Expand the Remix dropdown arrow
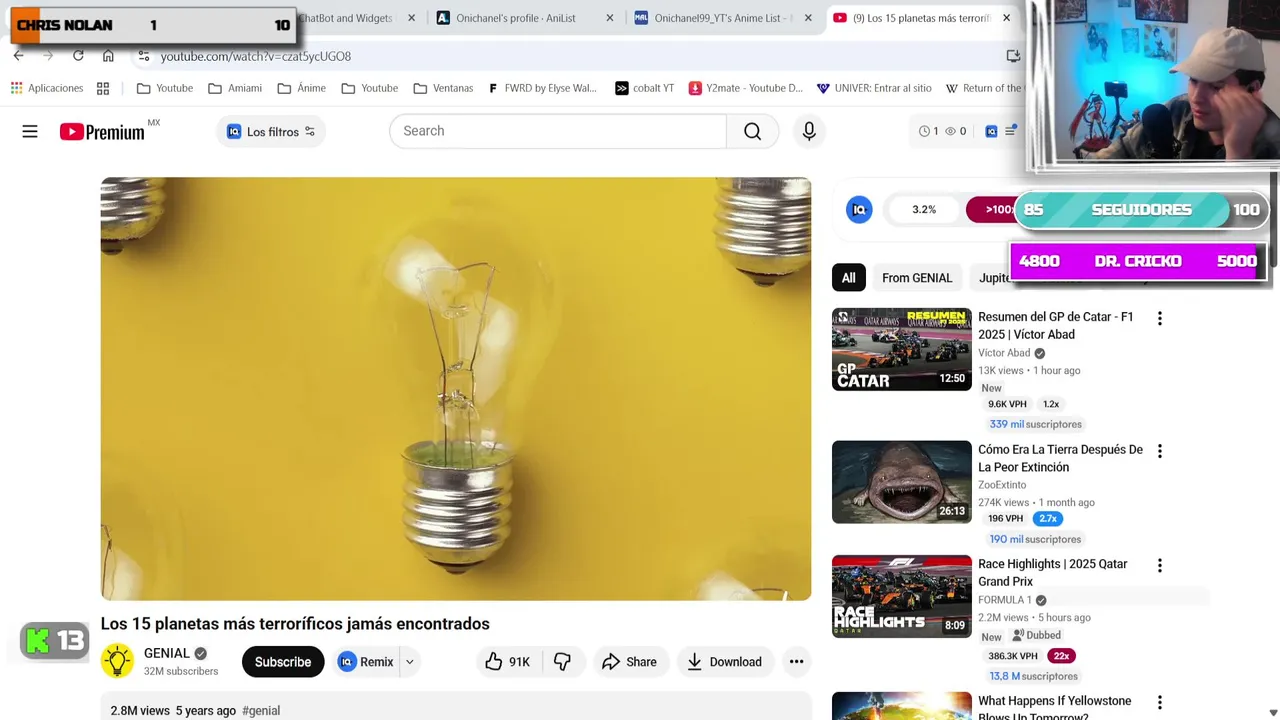Viewport: 1280px width, 720px height. [x=409, y=662]
